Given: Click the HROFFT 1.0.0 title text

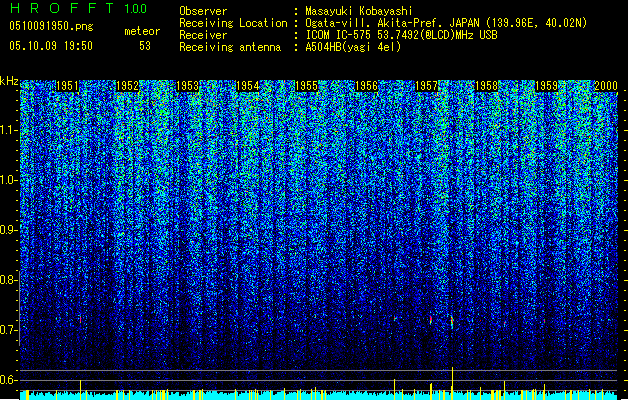Looking at the screenshot, I should click(78, 8).
